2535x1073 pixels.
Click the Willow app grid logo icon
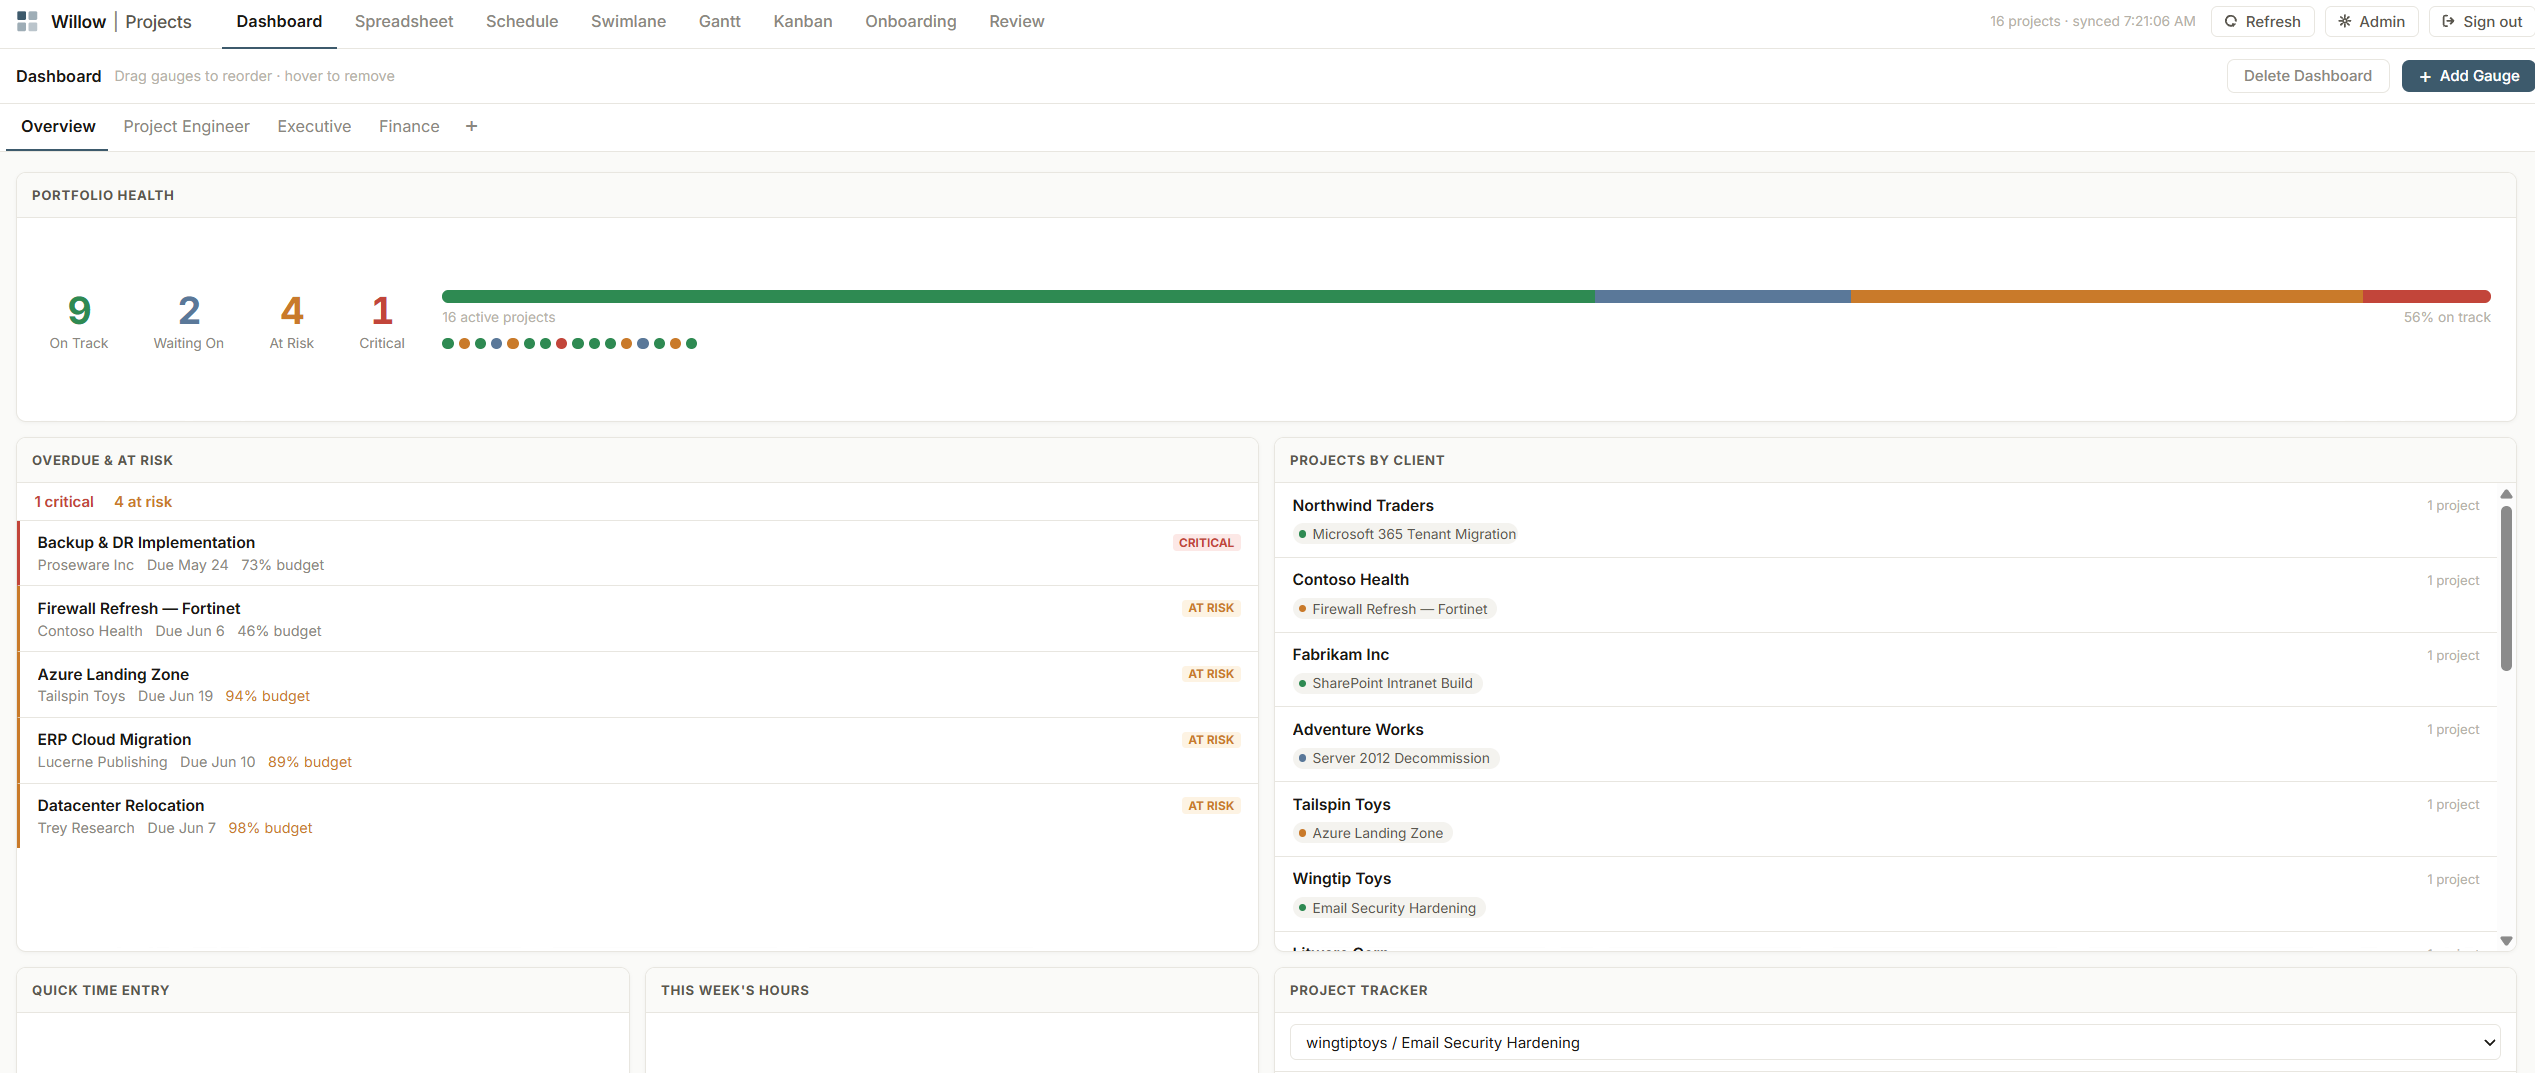coord(28,21)
